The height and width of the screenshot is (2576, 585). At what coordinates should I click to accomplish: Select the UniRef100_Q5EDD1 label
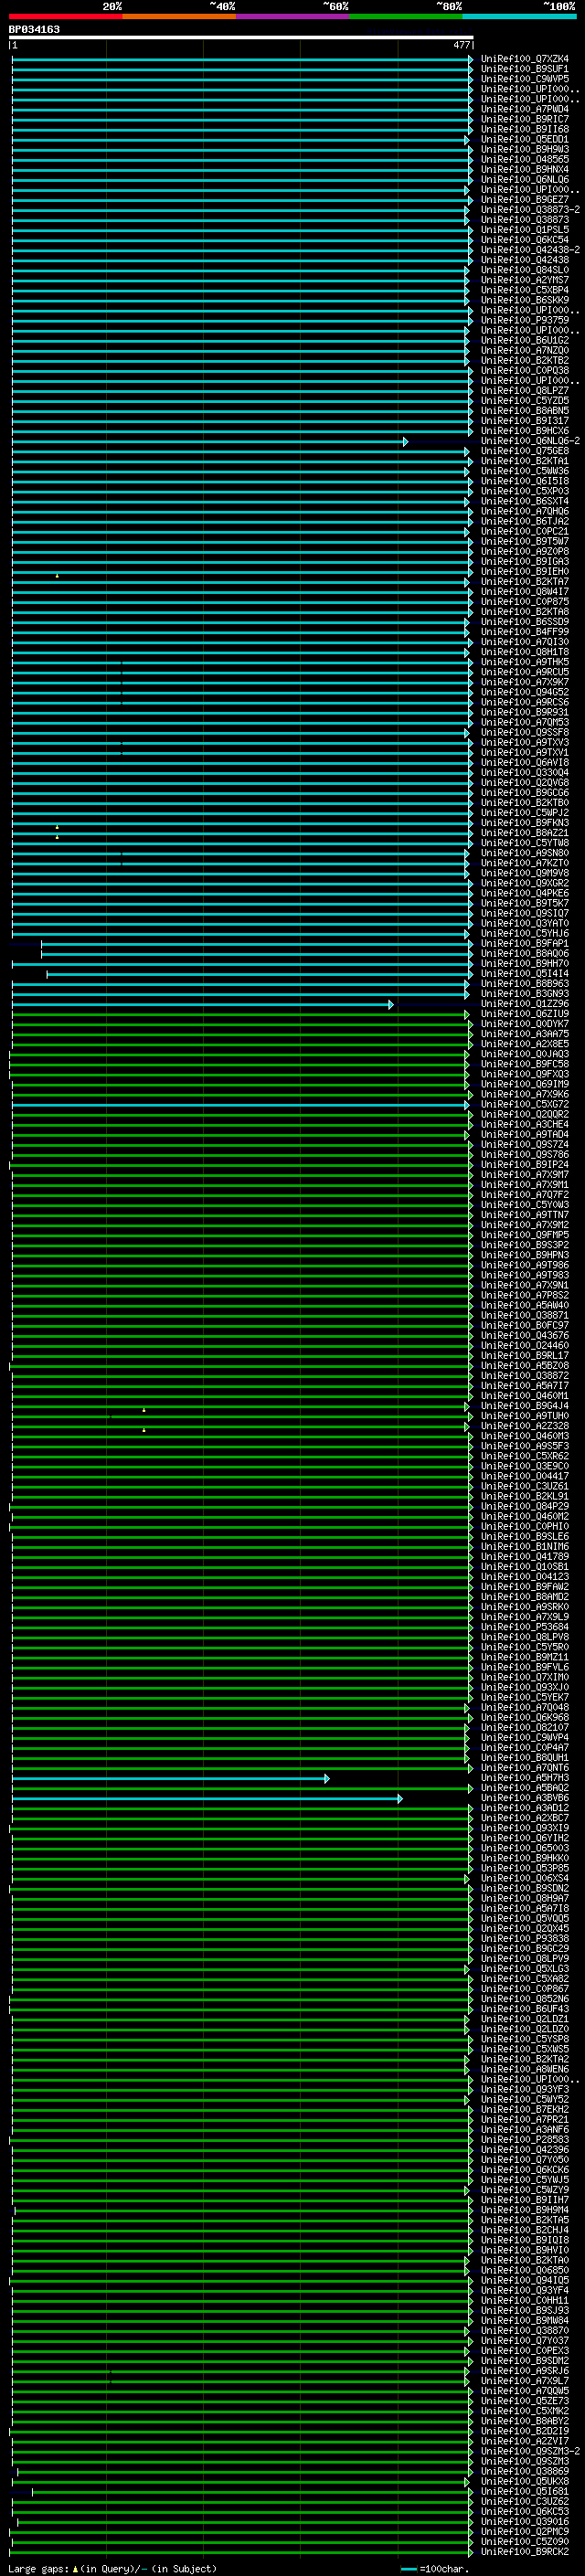point(525,139)
